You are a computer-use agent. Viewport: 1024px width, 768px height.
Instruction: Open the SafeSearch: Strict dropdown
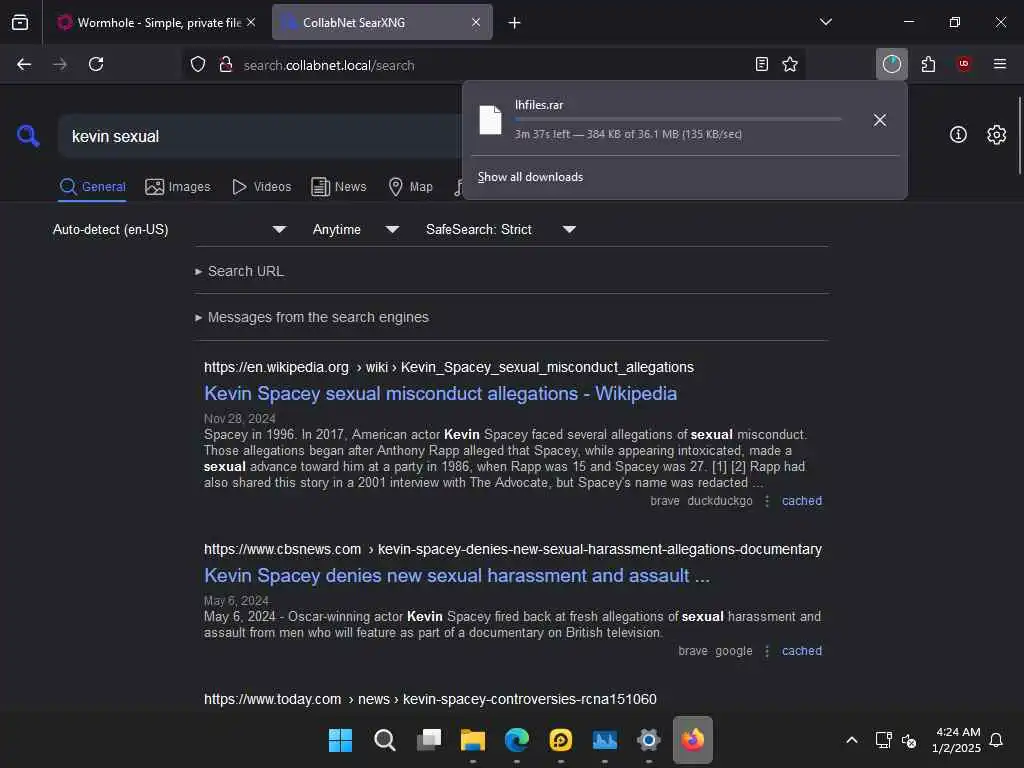pyautogui.click(x=501, y=229)
